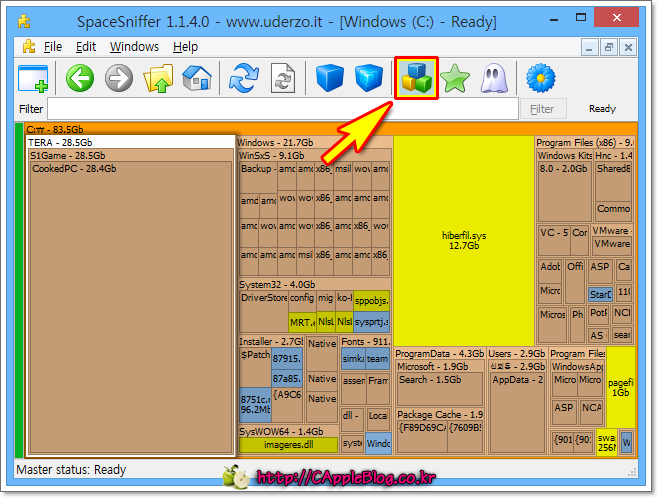Open the File menu
Image resolution: width=658 pixels, height=498 pixels.
point(53,47)
